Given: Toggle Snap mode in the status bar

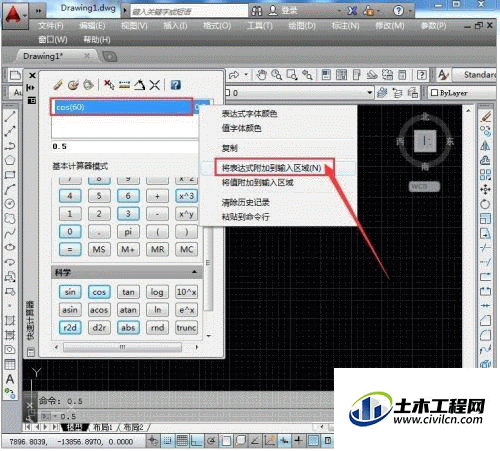Looking at the screenshot, I should click(x=167, y=441).
